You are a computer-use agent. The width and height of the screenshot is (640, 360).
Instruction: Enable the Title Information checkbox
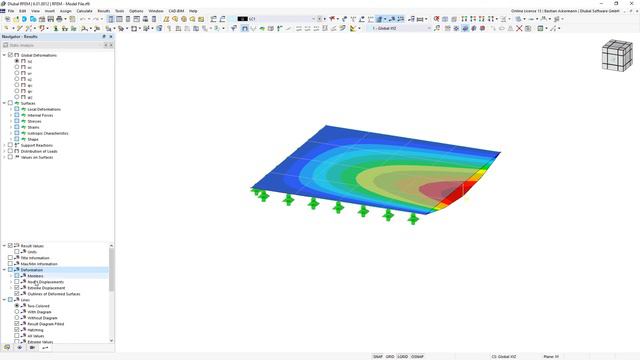coord(11,258)
